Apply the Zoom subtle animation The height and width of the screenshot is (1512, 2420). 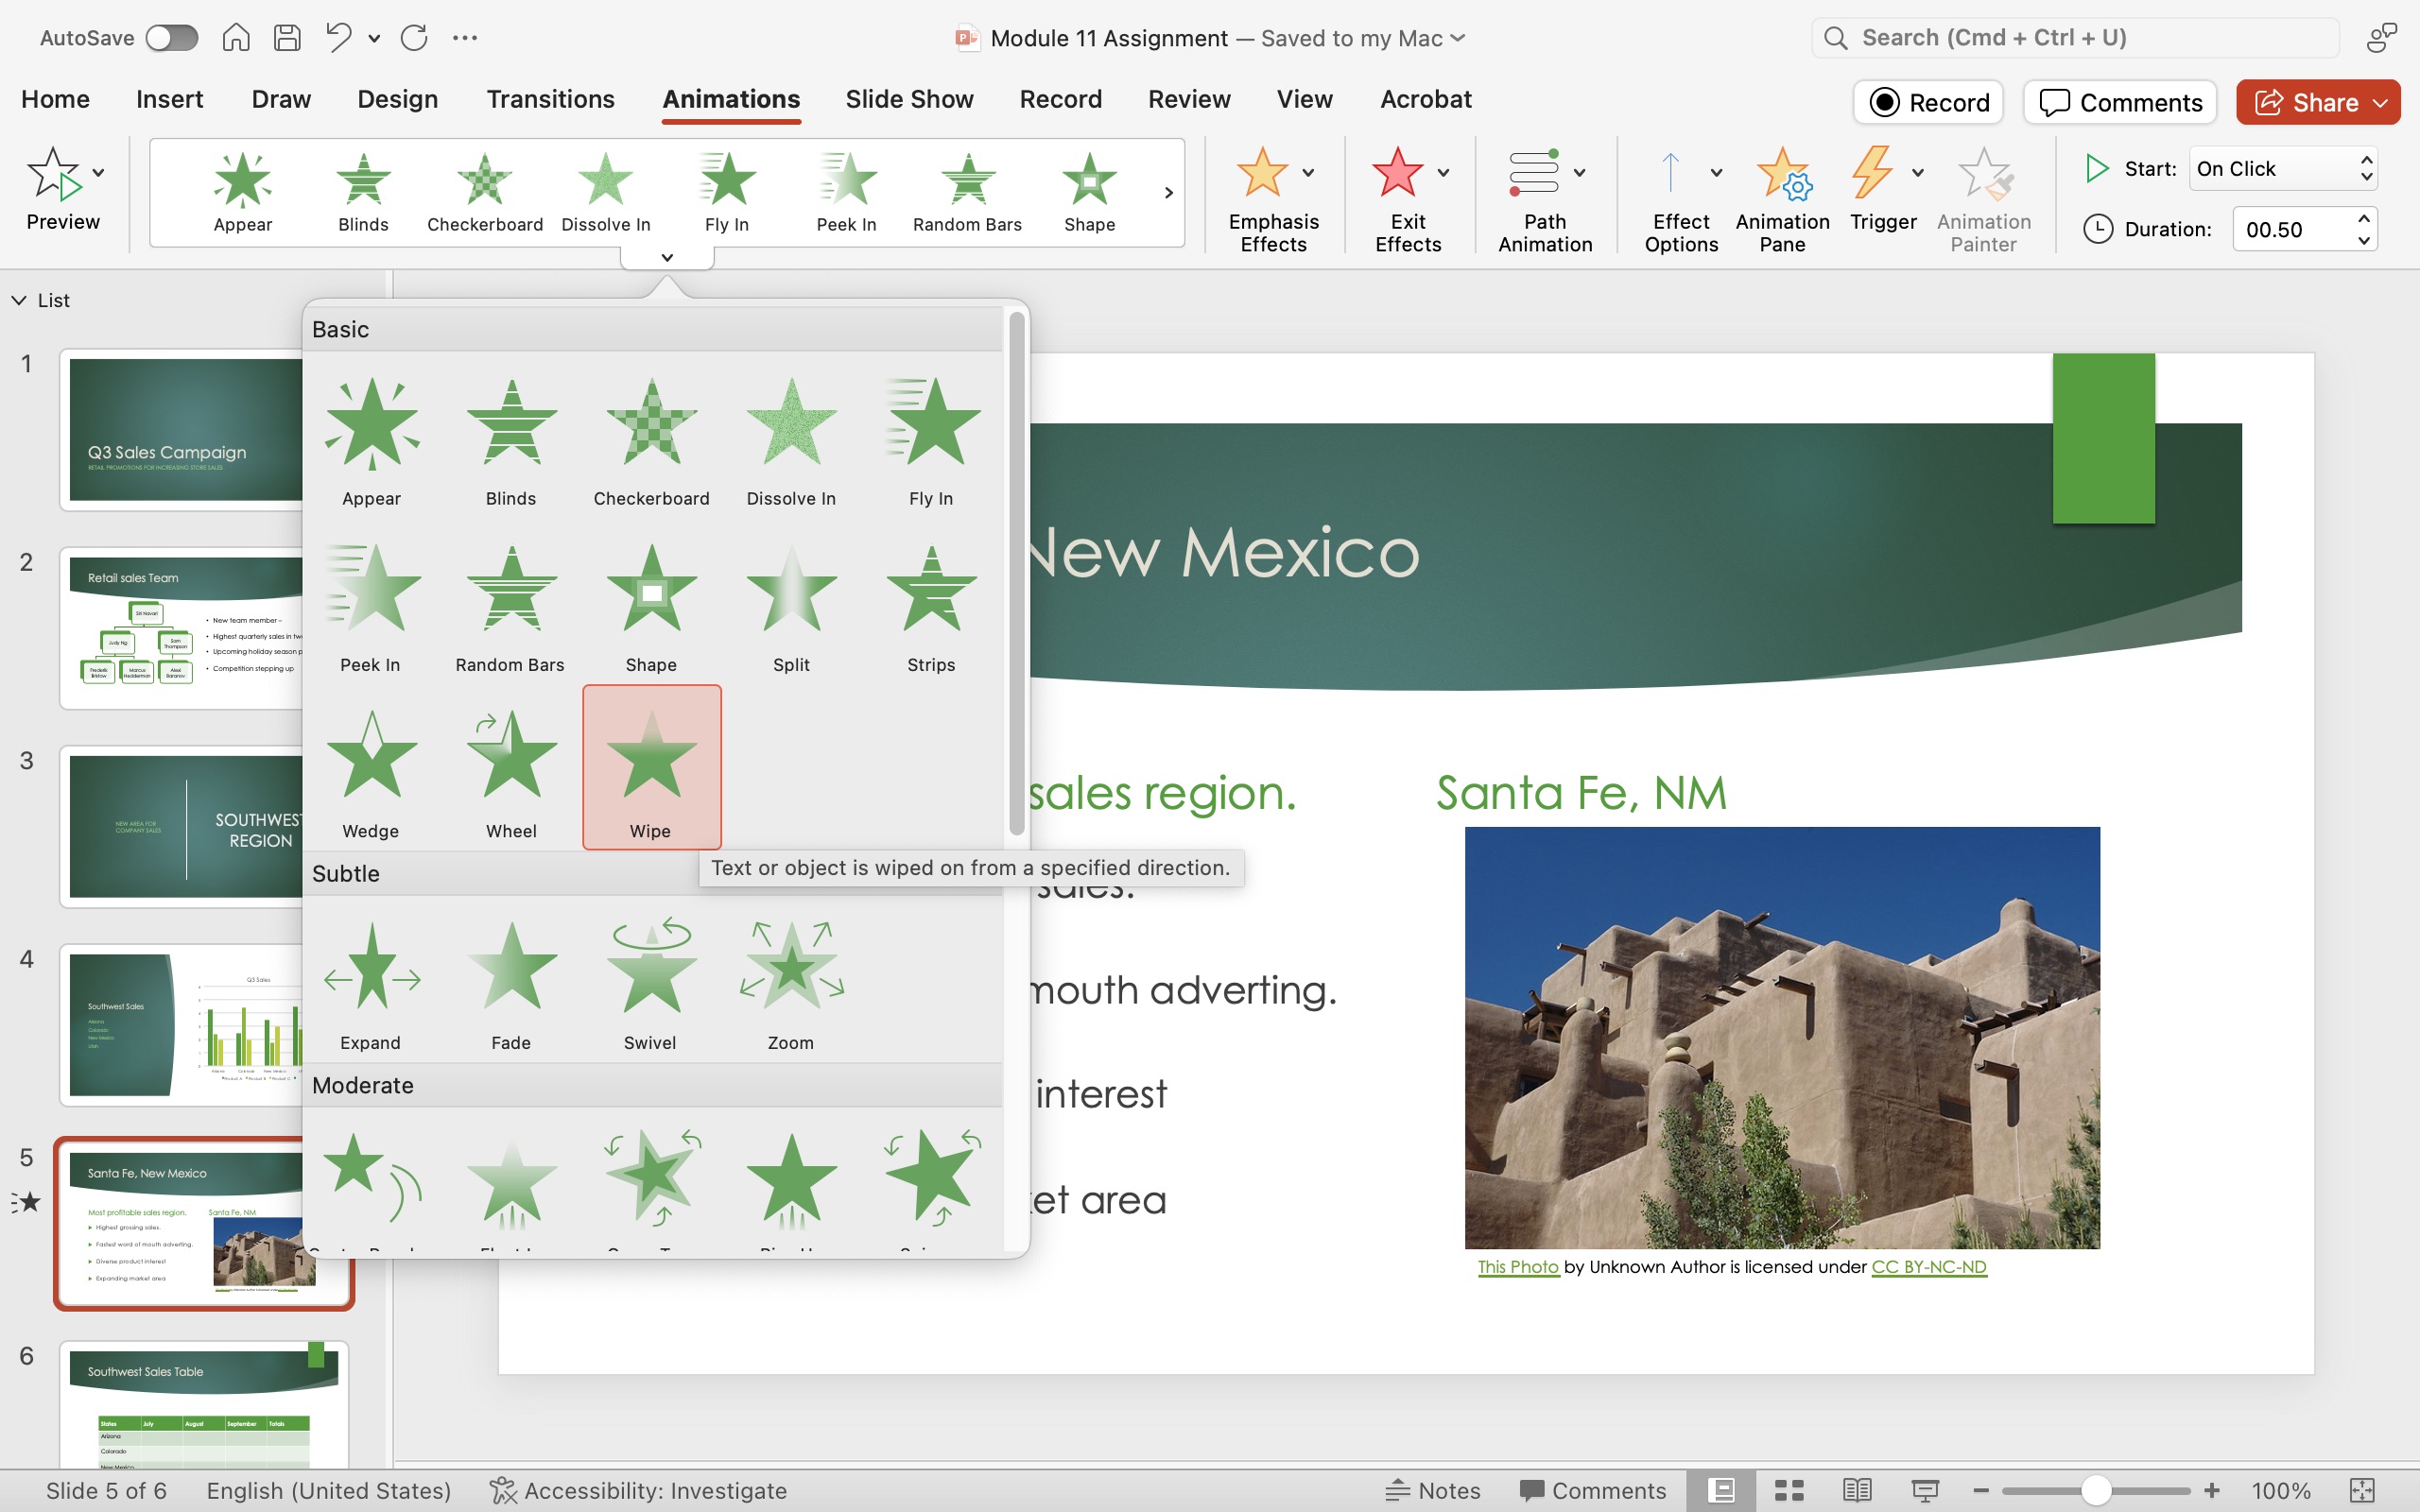tap(791, 985)
